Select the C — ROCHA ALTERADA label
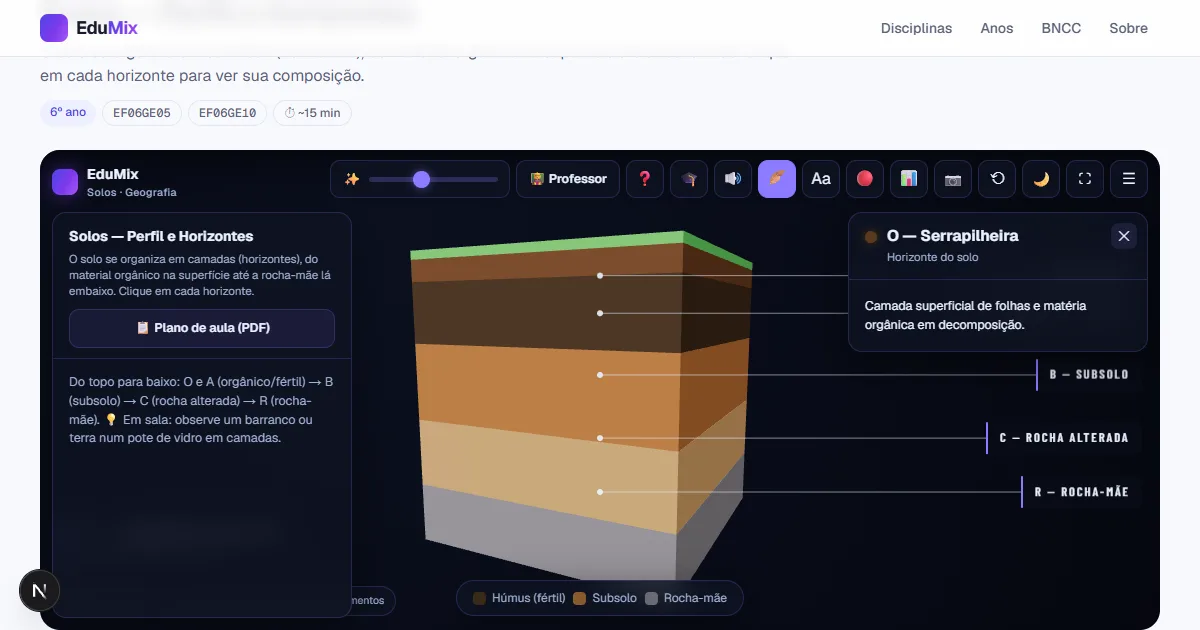Screen dimensions: 1200x630 pos(1064,438)
